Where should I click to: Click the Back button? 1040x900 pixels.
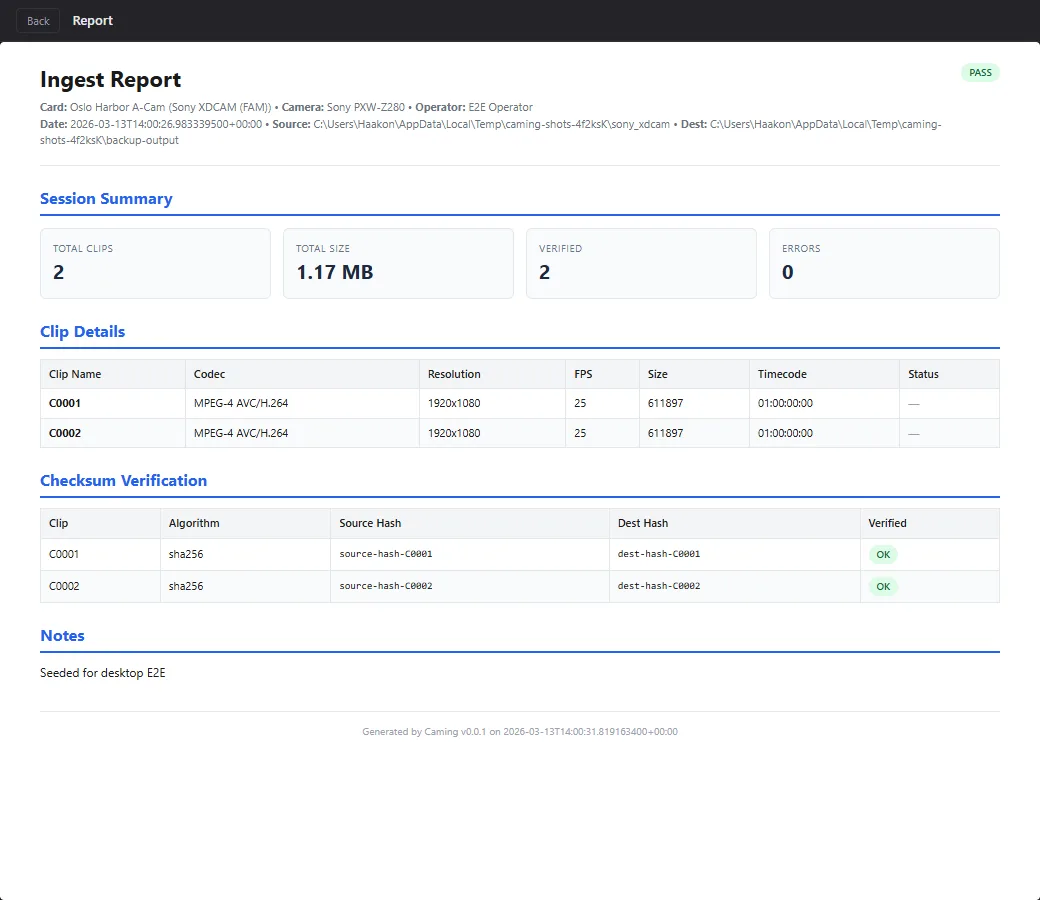37,20
